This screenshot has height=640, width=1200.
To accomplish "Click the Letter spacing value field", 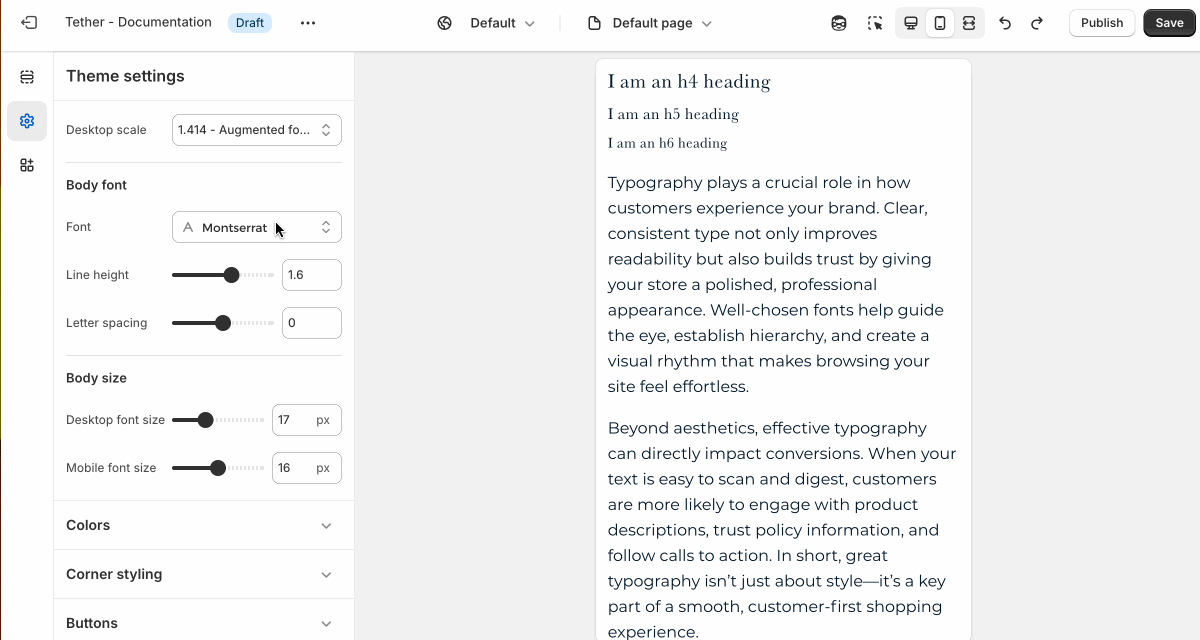I will pos(312,323).
